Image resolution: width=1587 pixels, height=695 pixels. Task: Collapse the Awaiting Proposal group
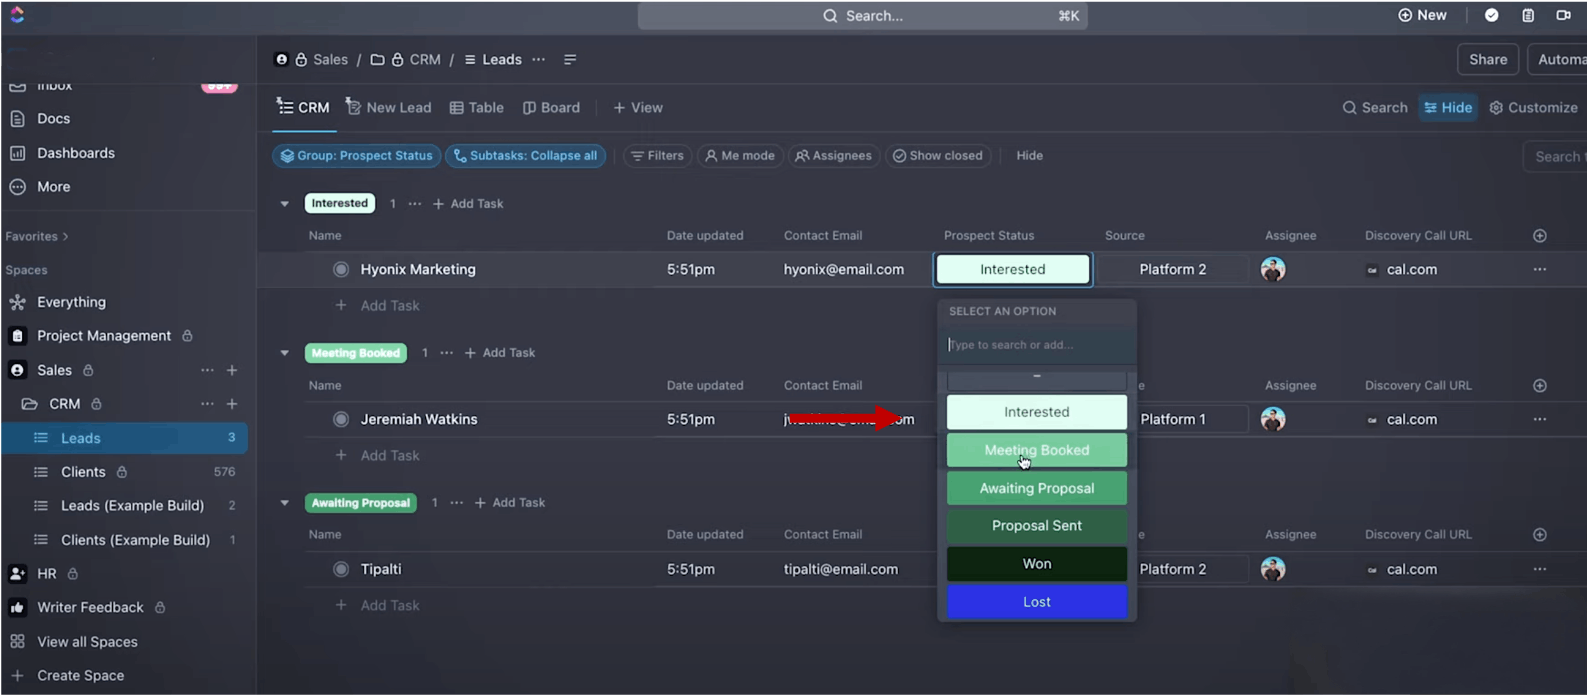285,503
